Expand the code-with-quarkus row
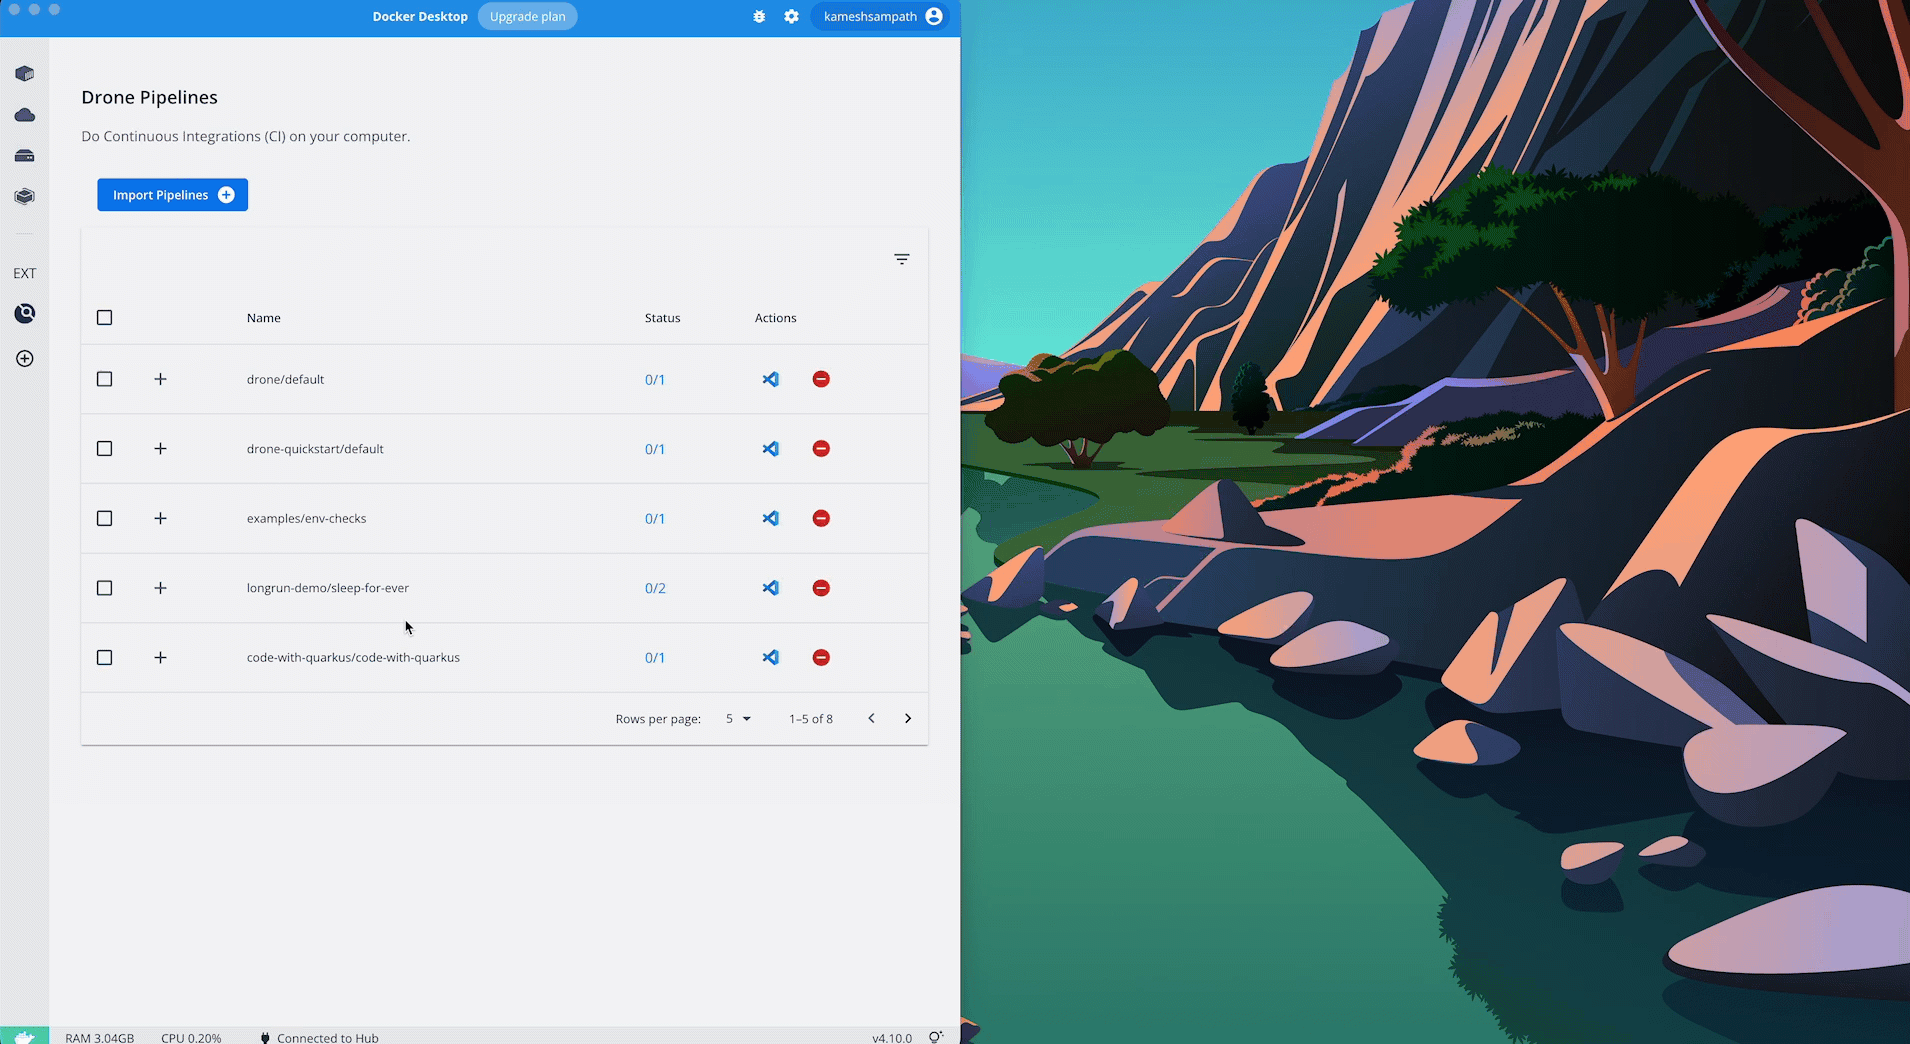 160,657
